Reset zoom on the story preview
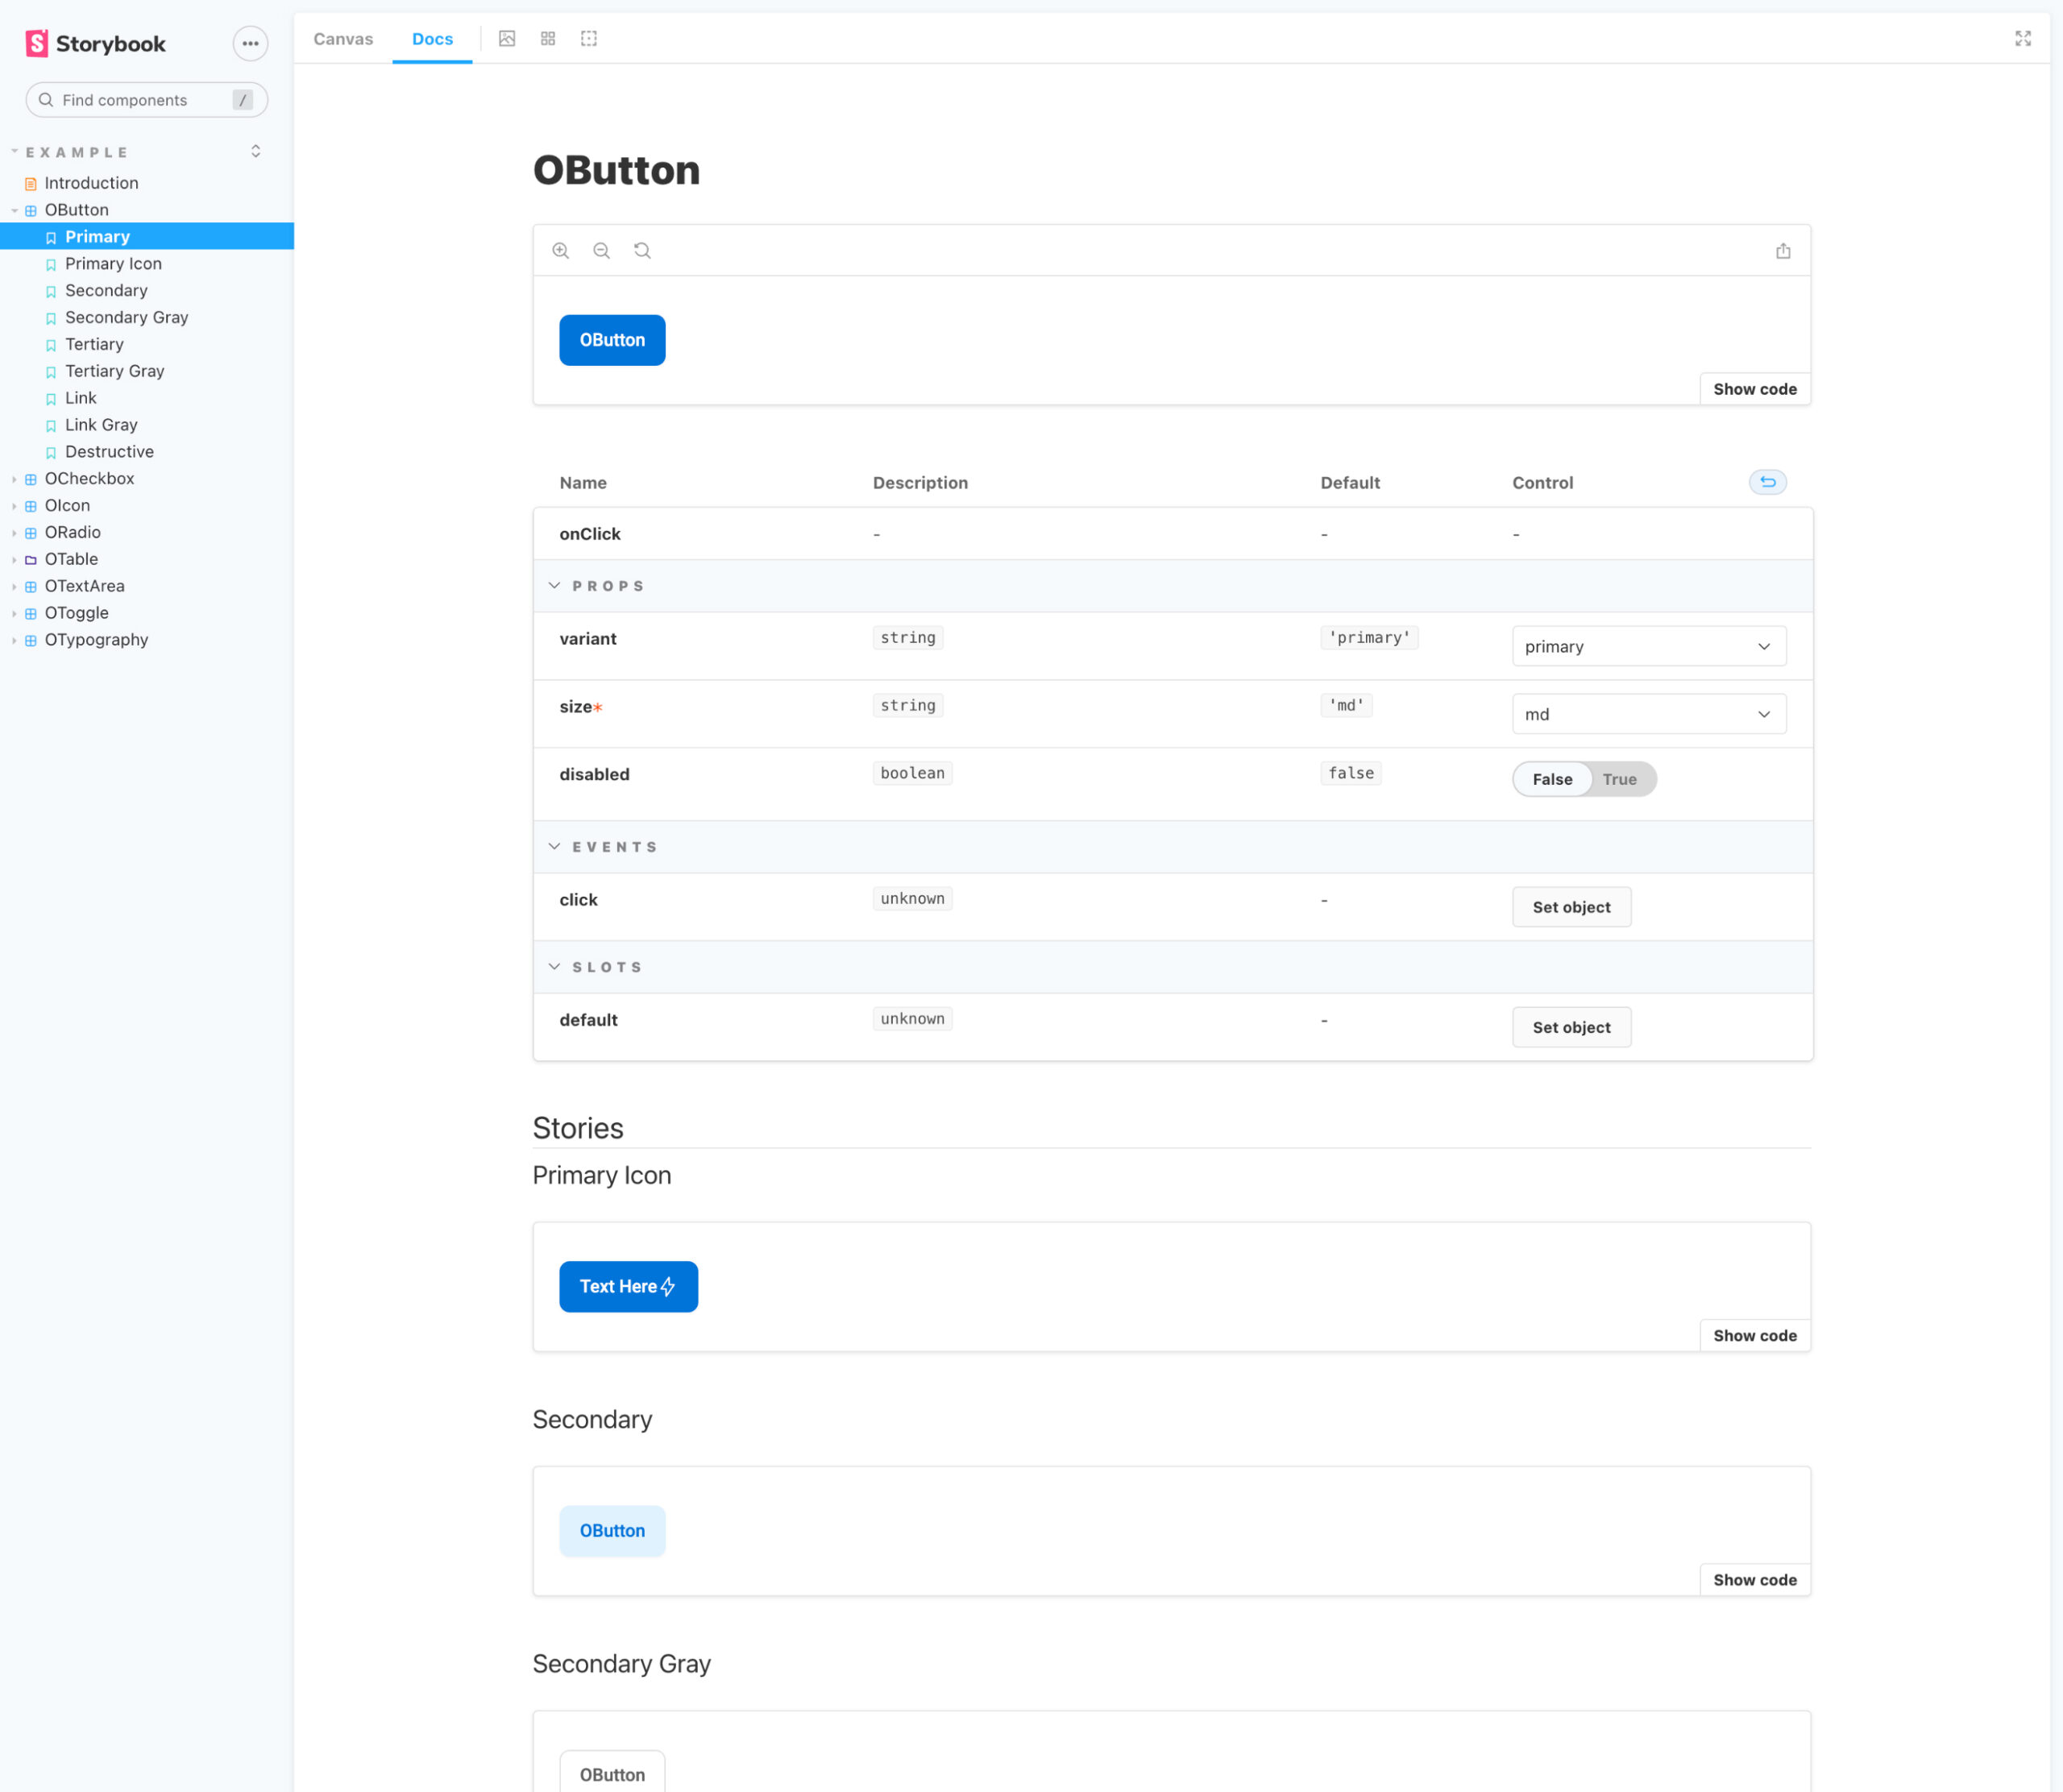 [642, 251]
